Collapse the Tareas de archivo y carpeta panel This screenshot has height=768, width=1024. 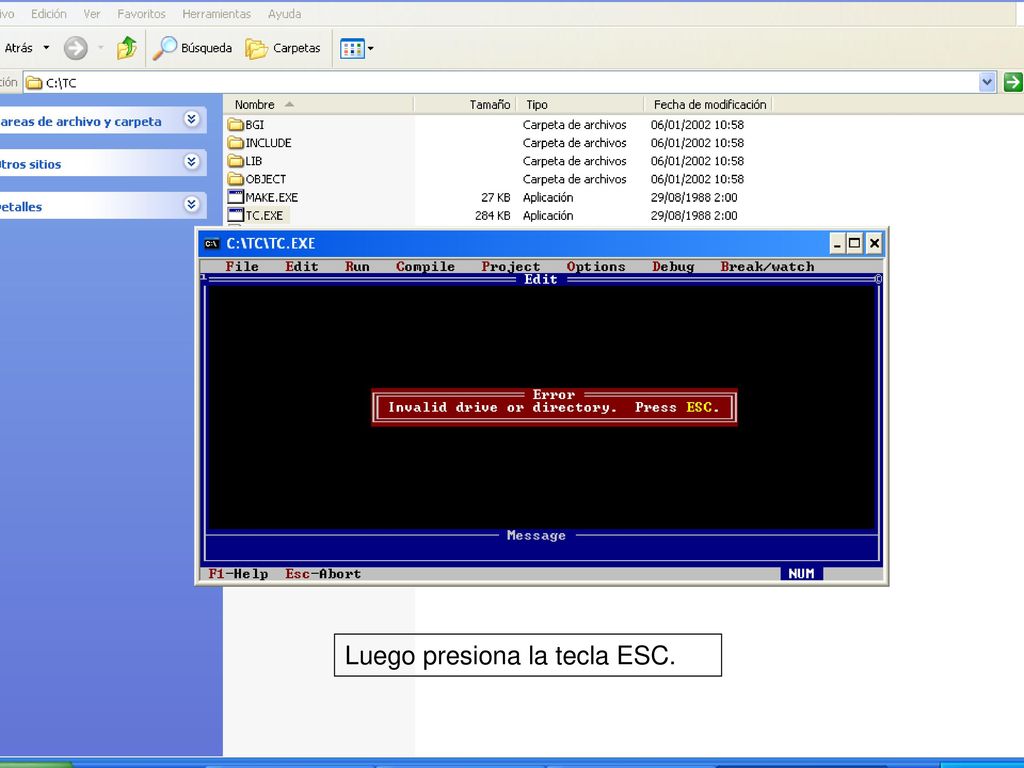pyautogui.click(x=191, y=120)
